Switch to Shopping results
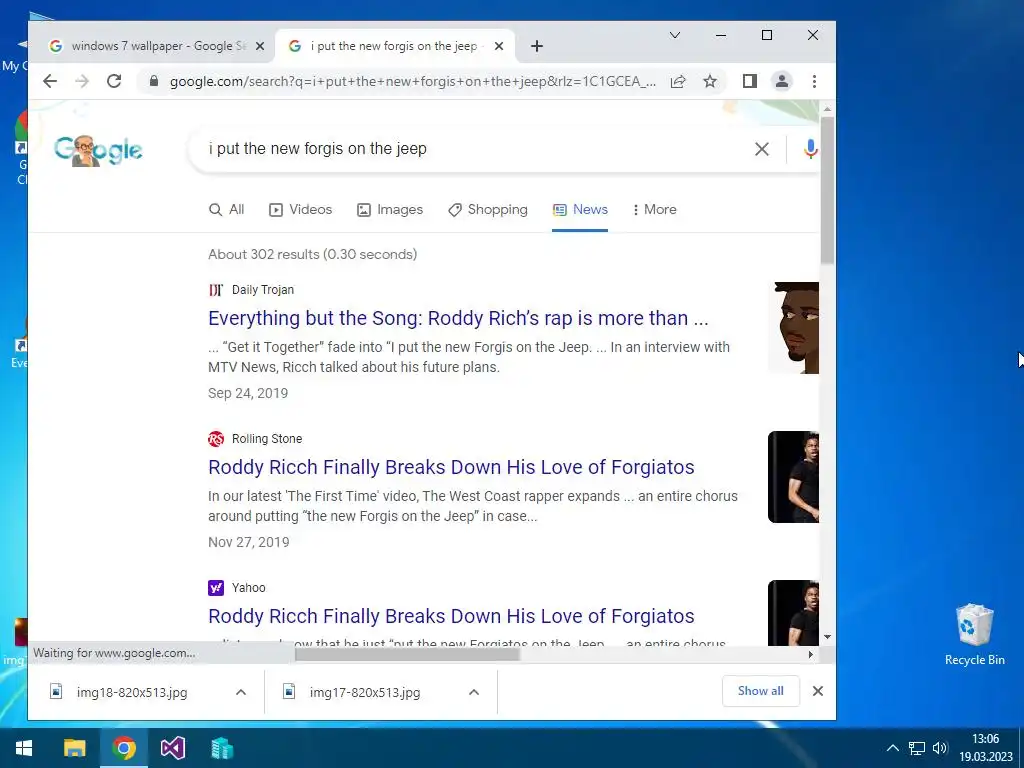The height and width of the screenshot is (768, 1024). [488, 210]
